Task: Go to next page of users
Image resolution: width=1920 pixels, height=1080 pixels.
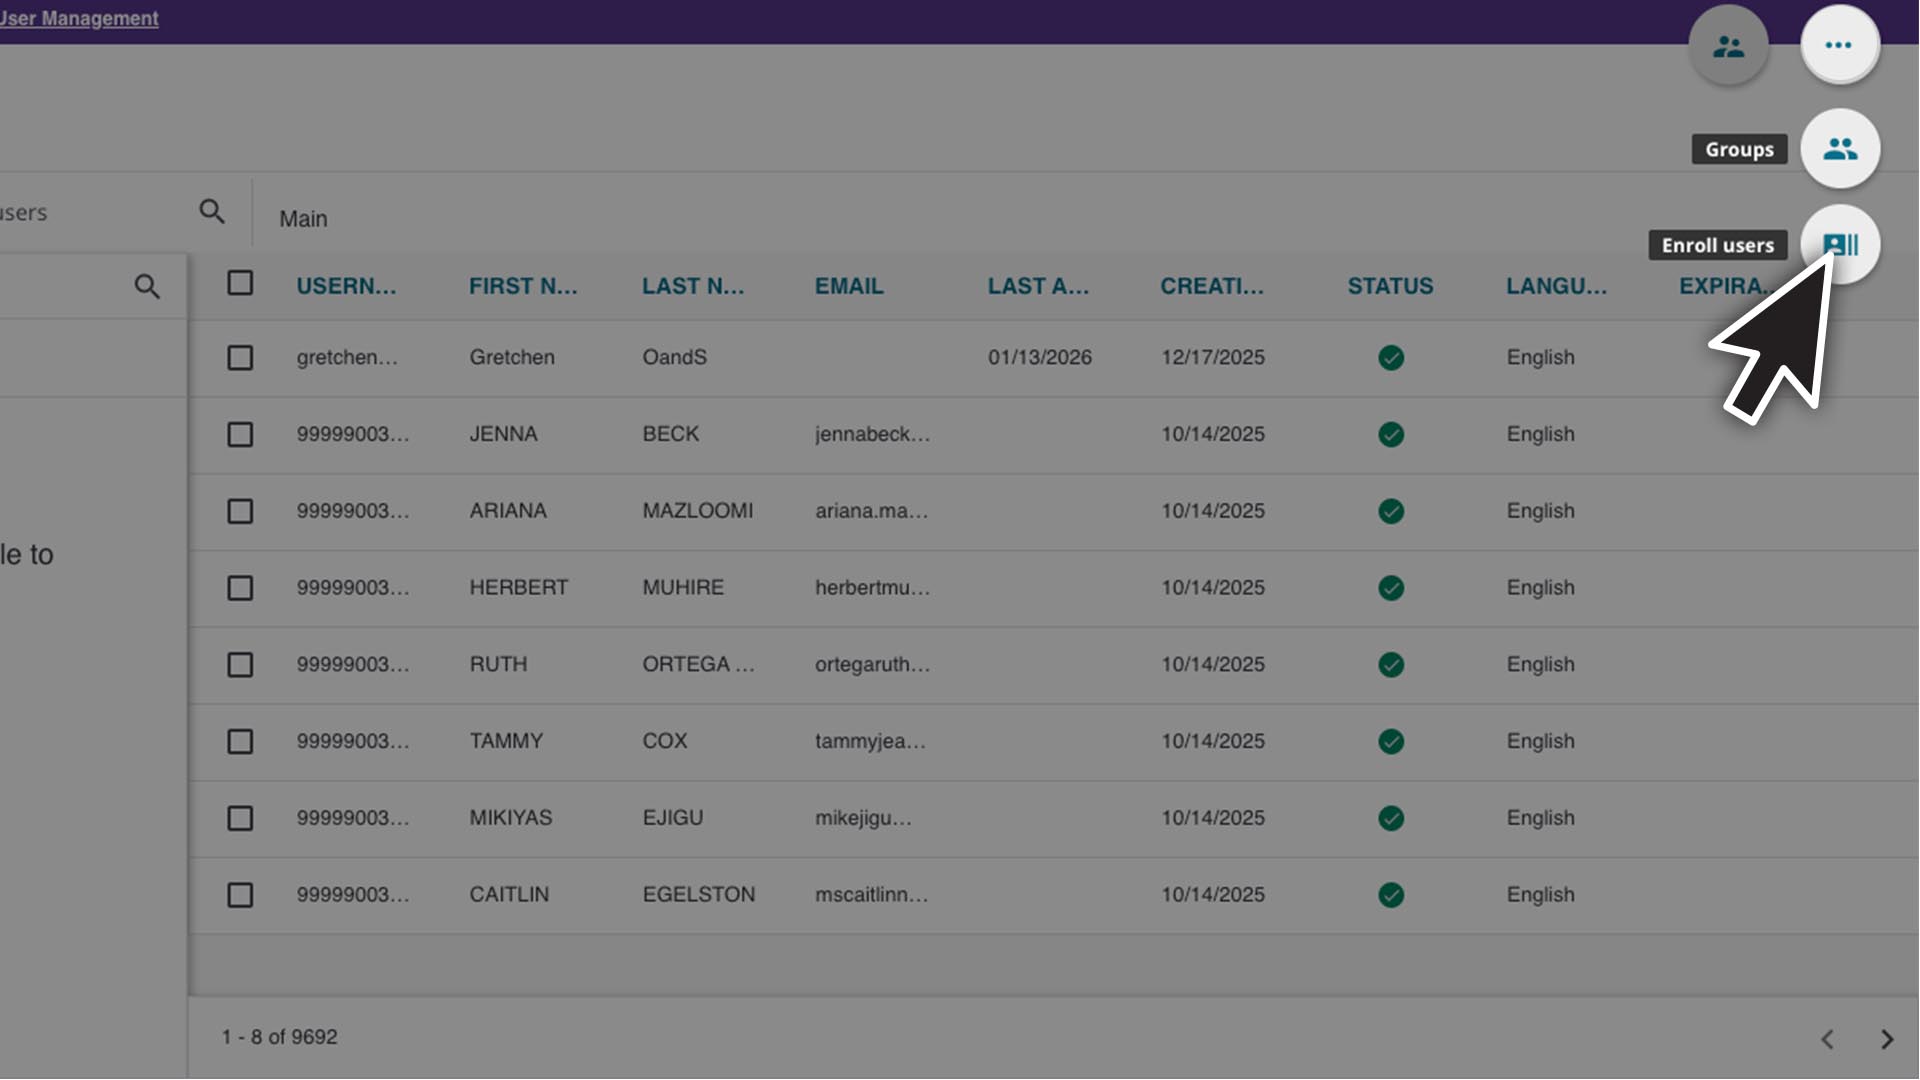Action: coord(1887,1040)
